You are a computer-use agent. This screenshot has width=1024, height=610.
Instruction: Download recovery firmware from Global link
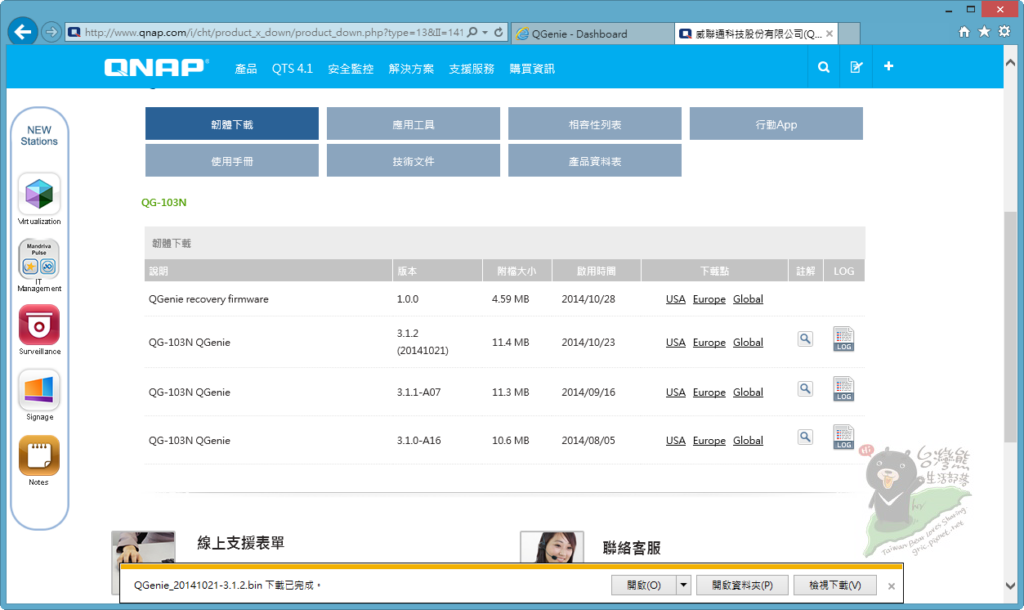click(x=748, y=299)
